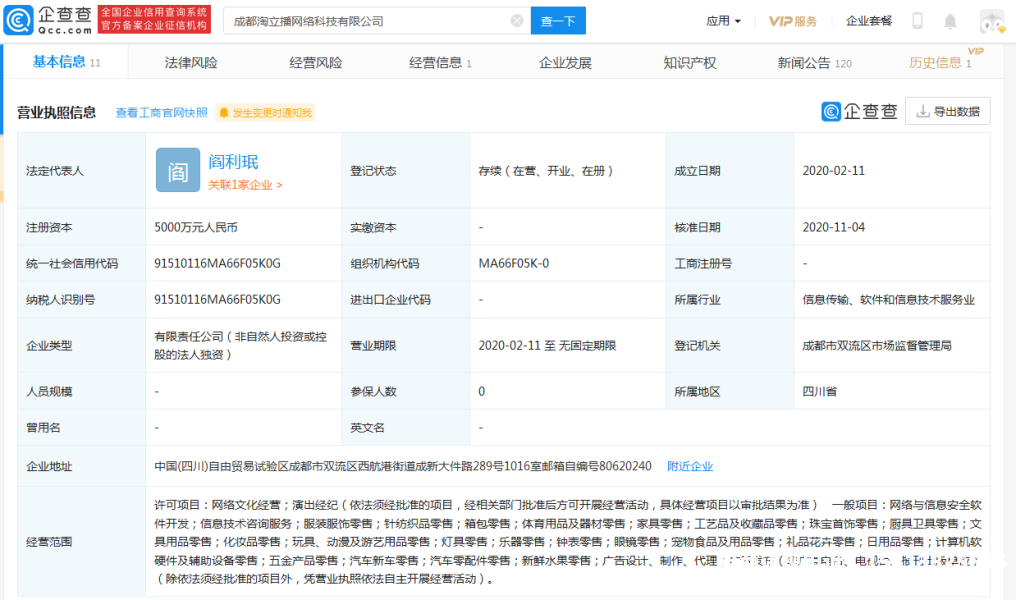Click the 导出数据 export button
Screen dimensions: 1016x600
947,111
